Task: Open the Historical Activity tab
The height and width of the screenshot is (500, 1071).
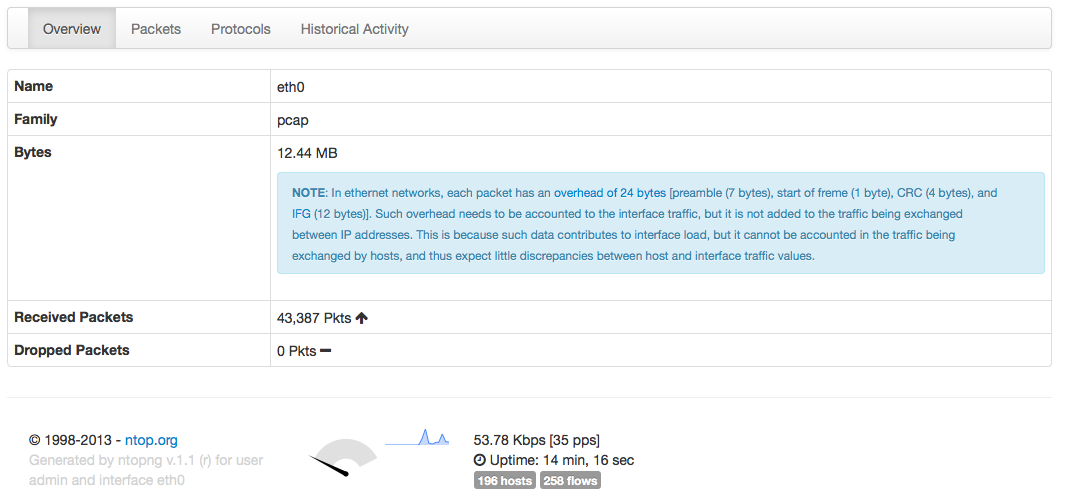Action: click(354, 29)
